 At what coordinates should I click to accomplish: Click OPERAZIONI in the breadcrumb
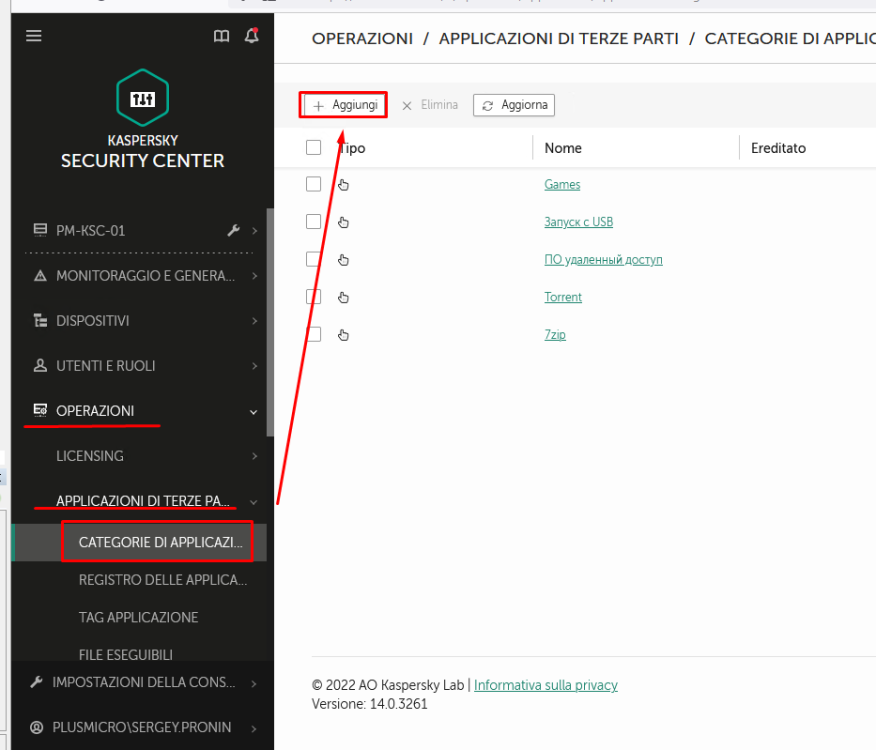coord(362,39)
